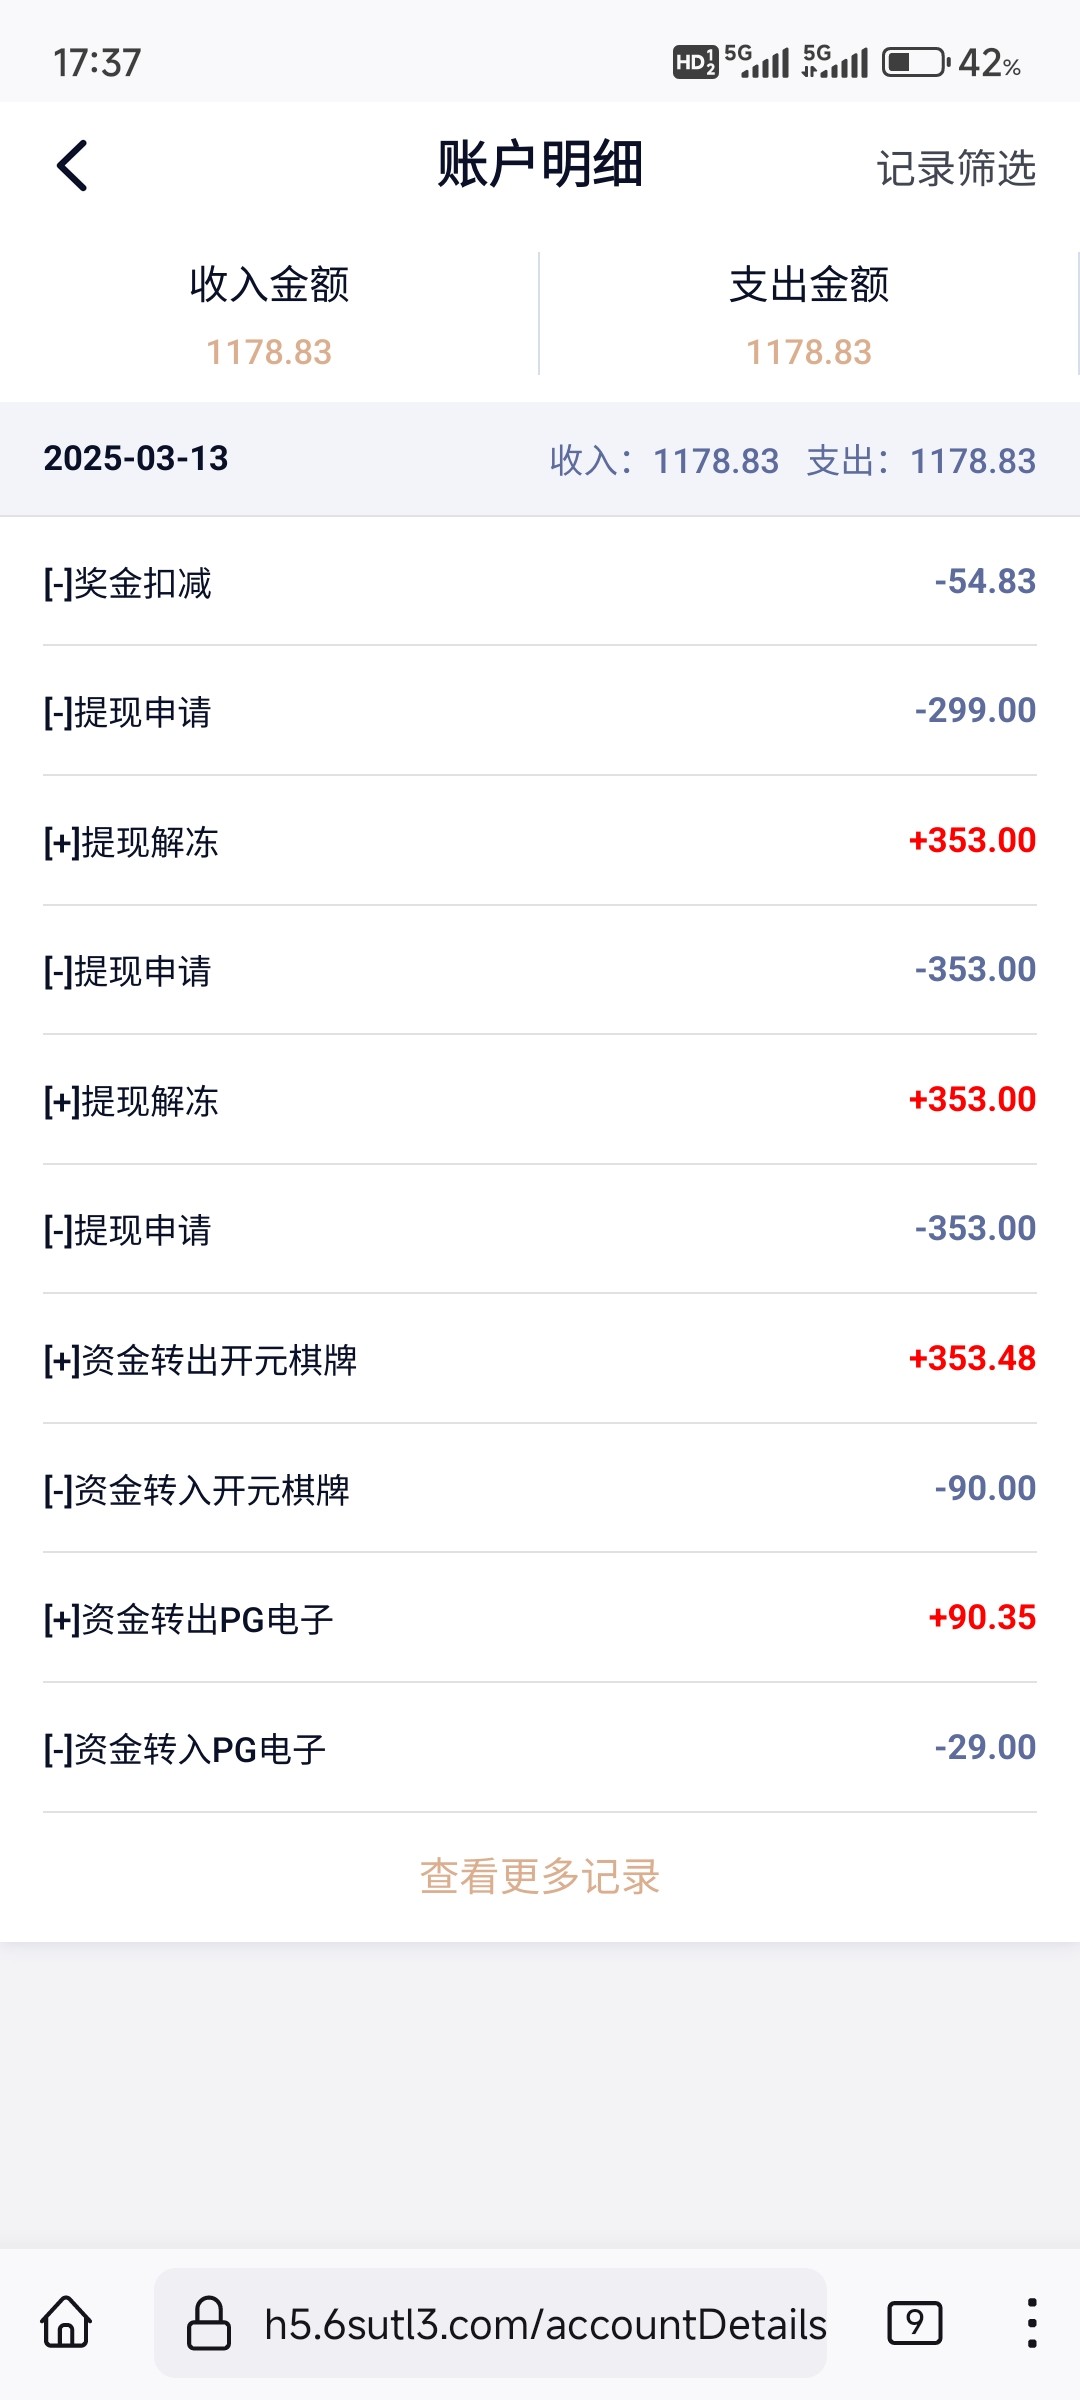1080x2400 pixels.
Task: Click the h5.6sutl3.com address bar
Action: point(545,2323)
